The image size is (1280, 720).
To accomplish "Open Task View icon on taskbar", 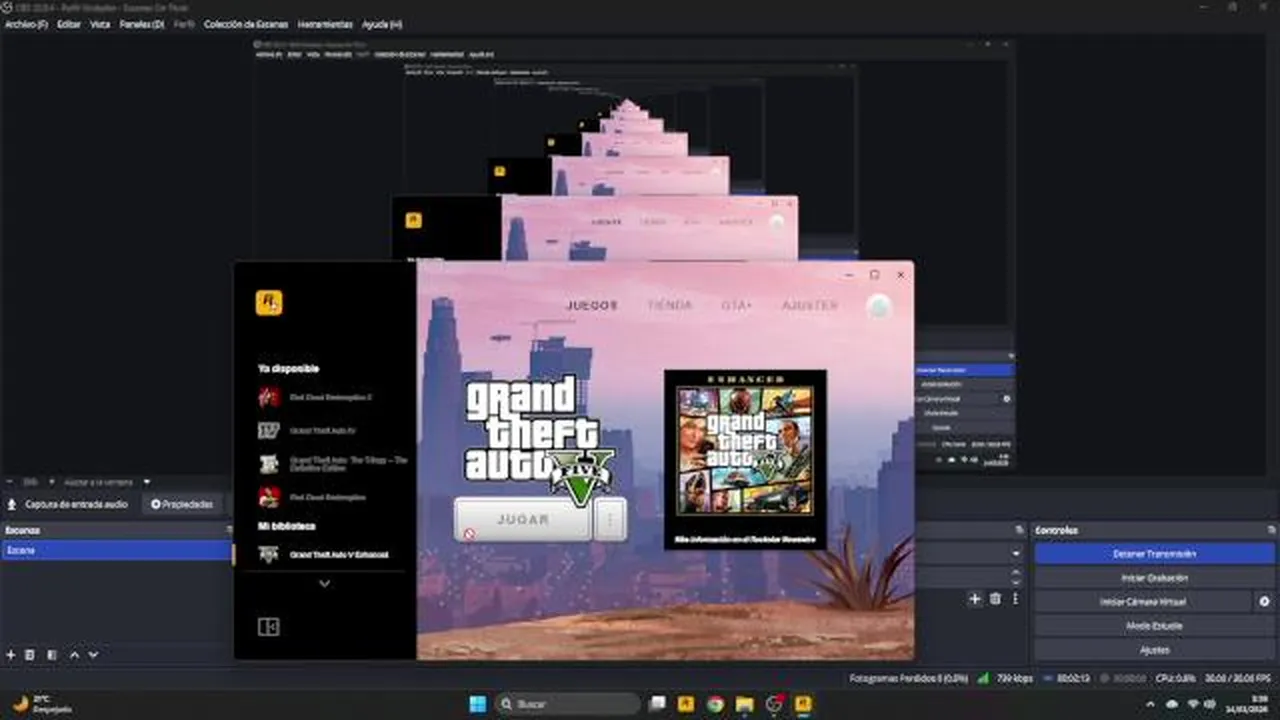I will click(x=657, y=704).
